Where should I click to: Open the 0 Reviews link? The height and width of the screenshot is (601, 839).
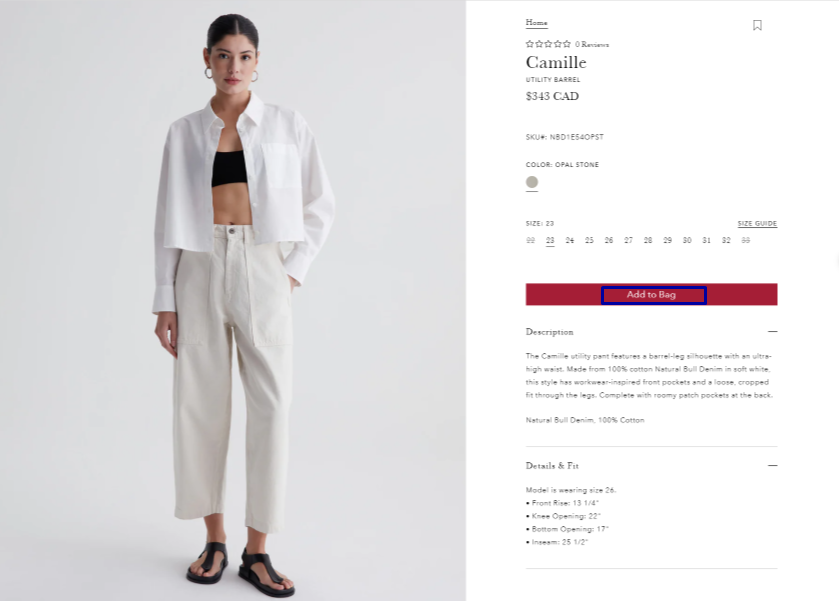pyautogui.click(x=592, y=44)
